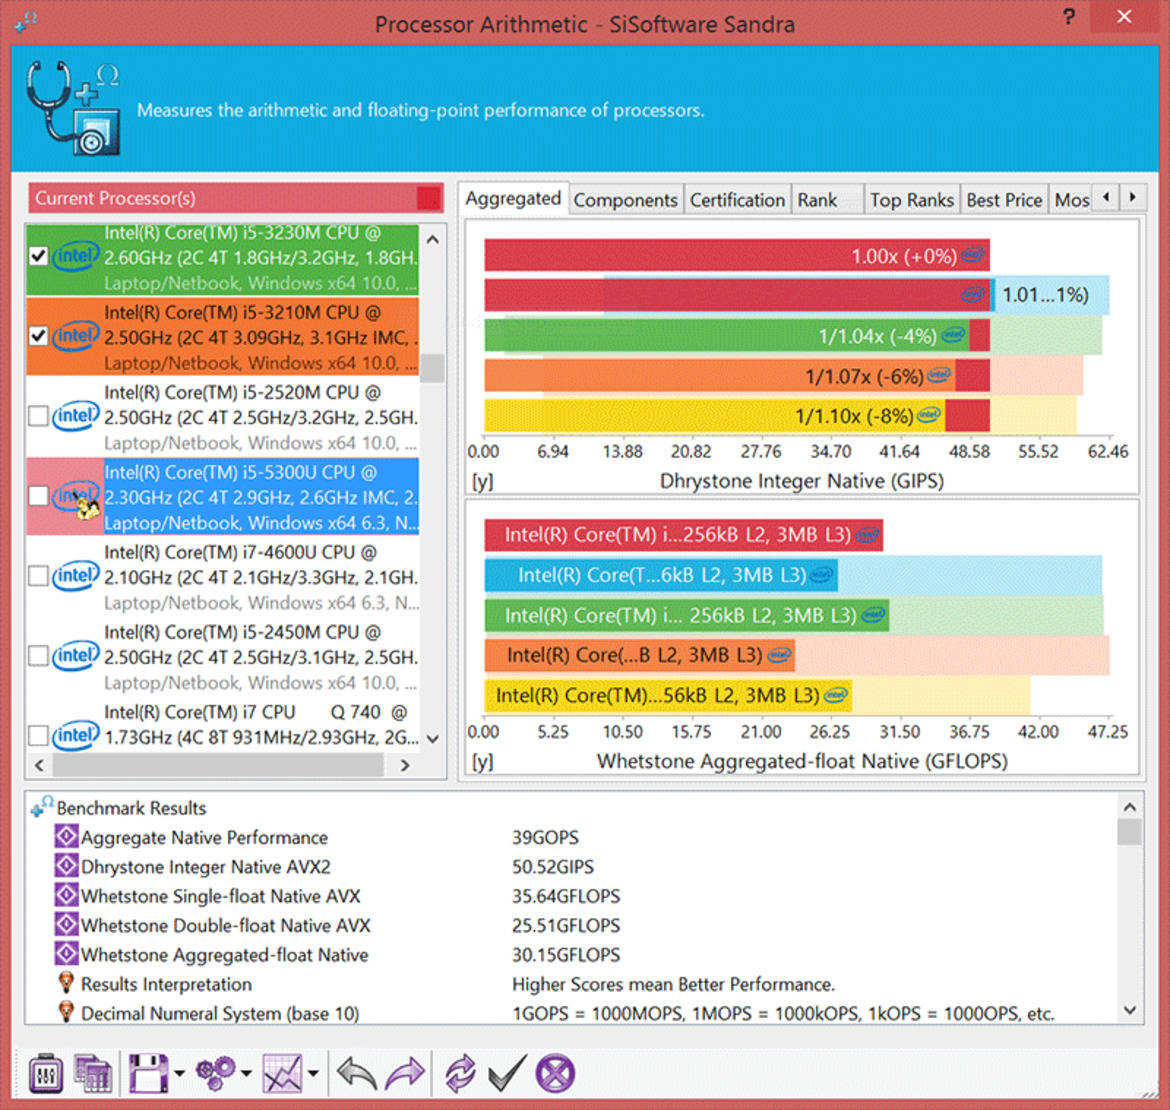Click Decimal Numeral System pin icon
Viewport: 1170px width, 1110px height.
(x=66, y=1012)
